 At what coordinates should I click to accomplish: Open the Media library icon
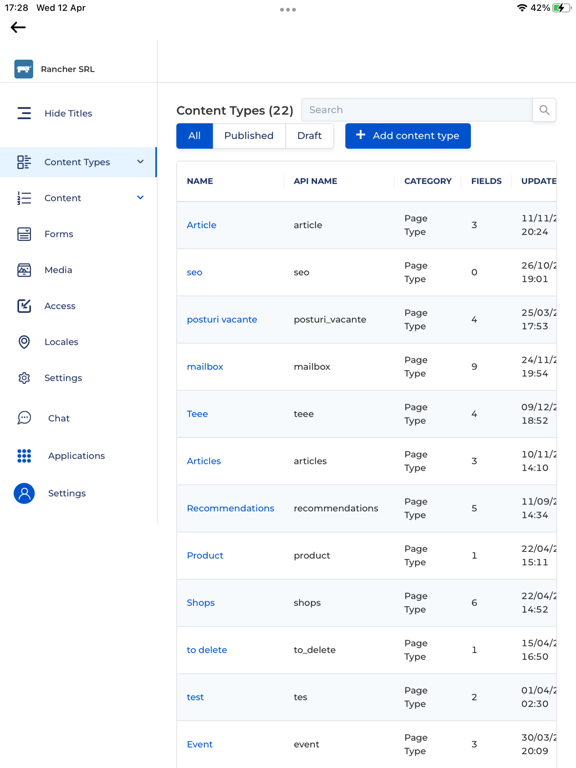pyautogui.click(x=24, y=270)
